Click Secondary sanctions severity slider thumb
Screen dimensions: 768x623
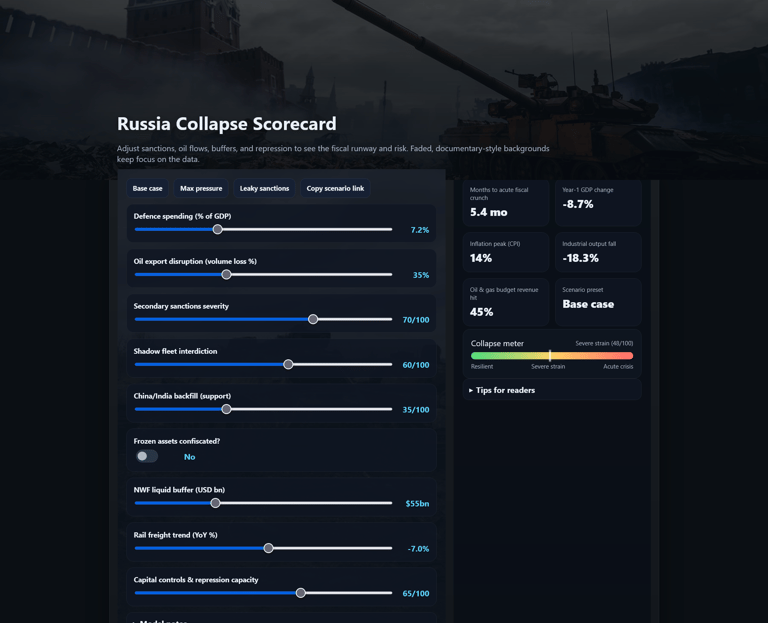tap(313, 319)
